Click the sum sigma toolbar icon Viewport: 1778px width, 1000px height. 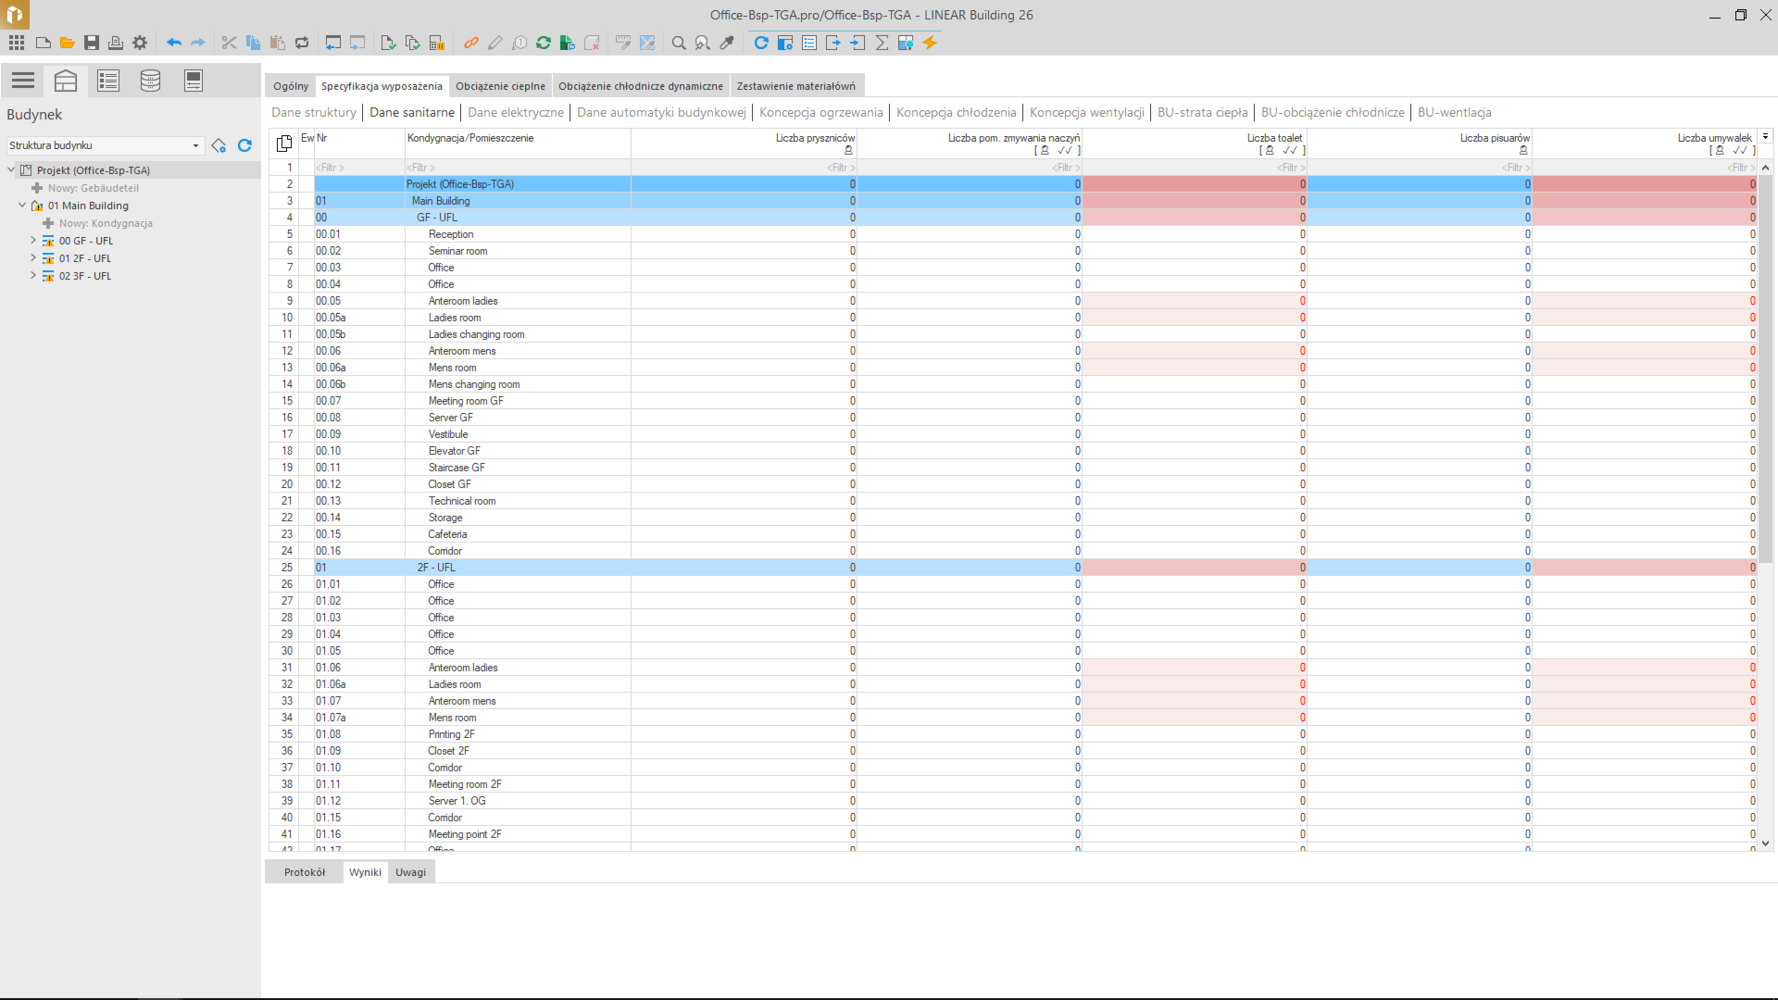point(882,43)
